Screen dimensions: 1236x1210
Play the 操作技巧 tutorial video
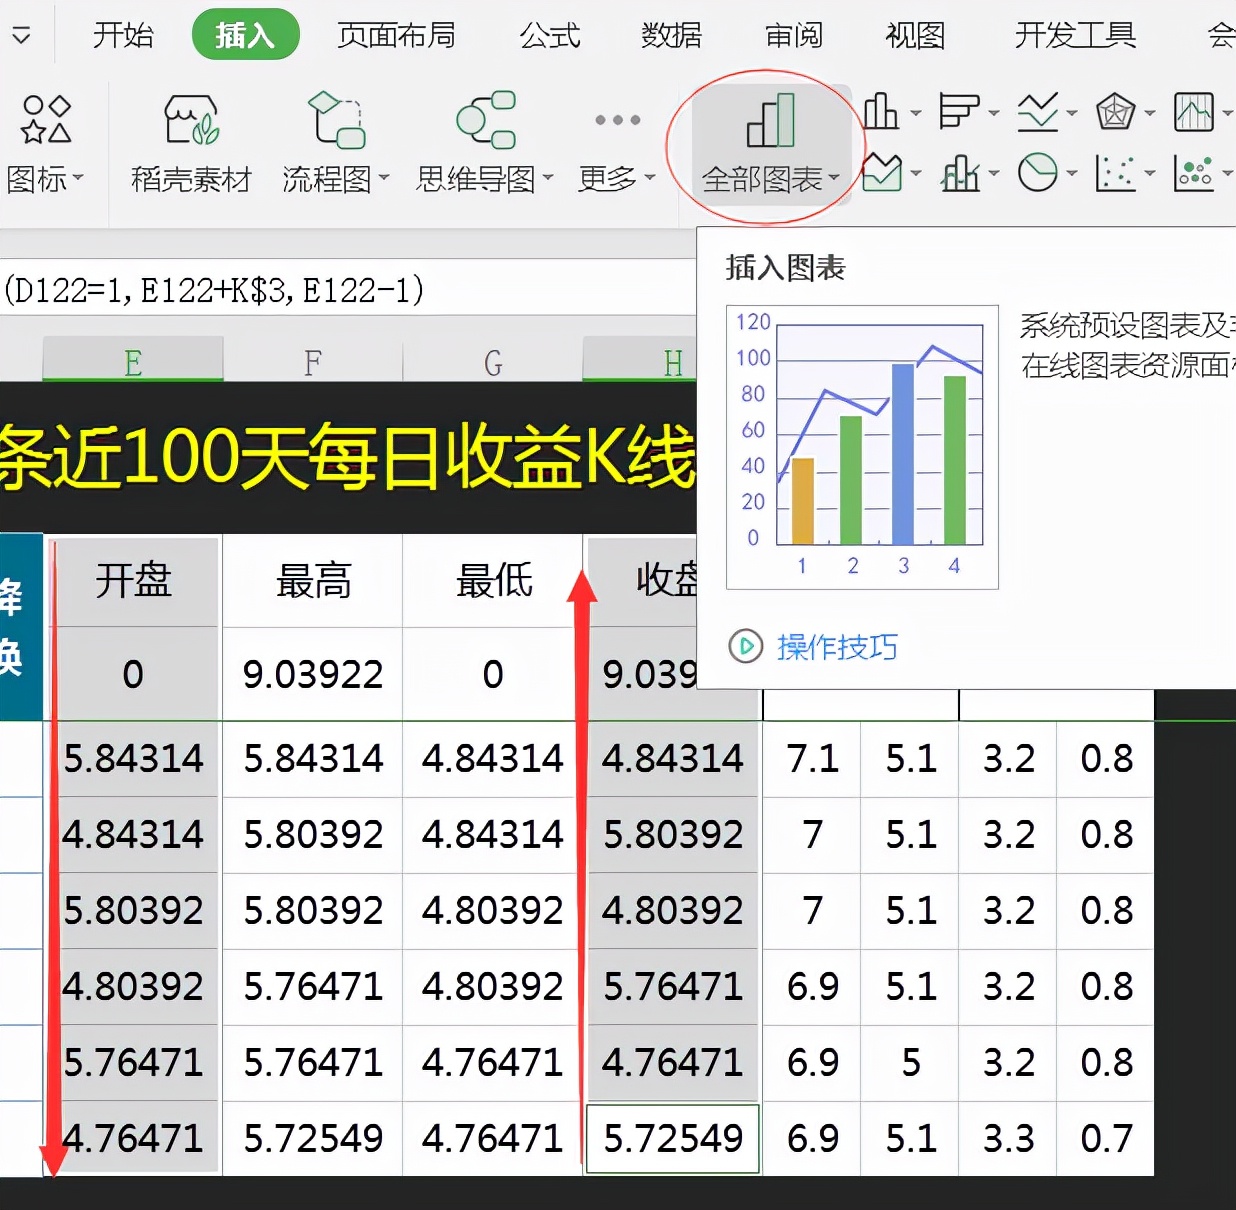[x=838, y=647]
